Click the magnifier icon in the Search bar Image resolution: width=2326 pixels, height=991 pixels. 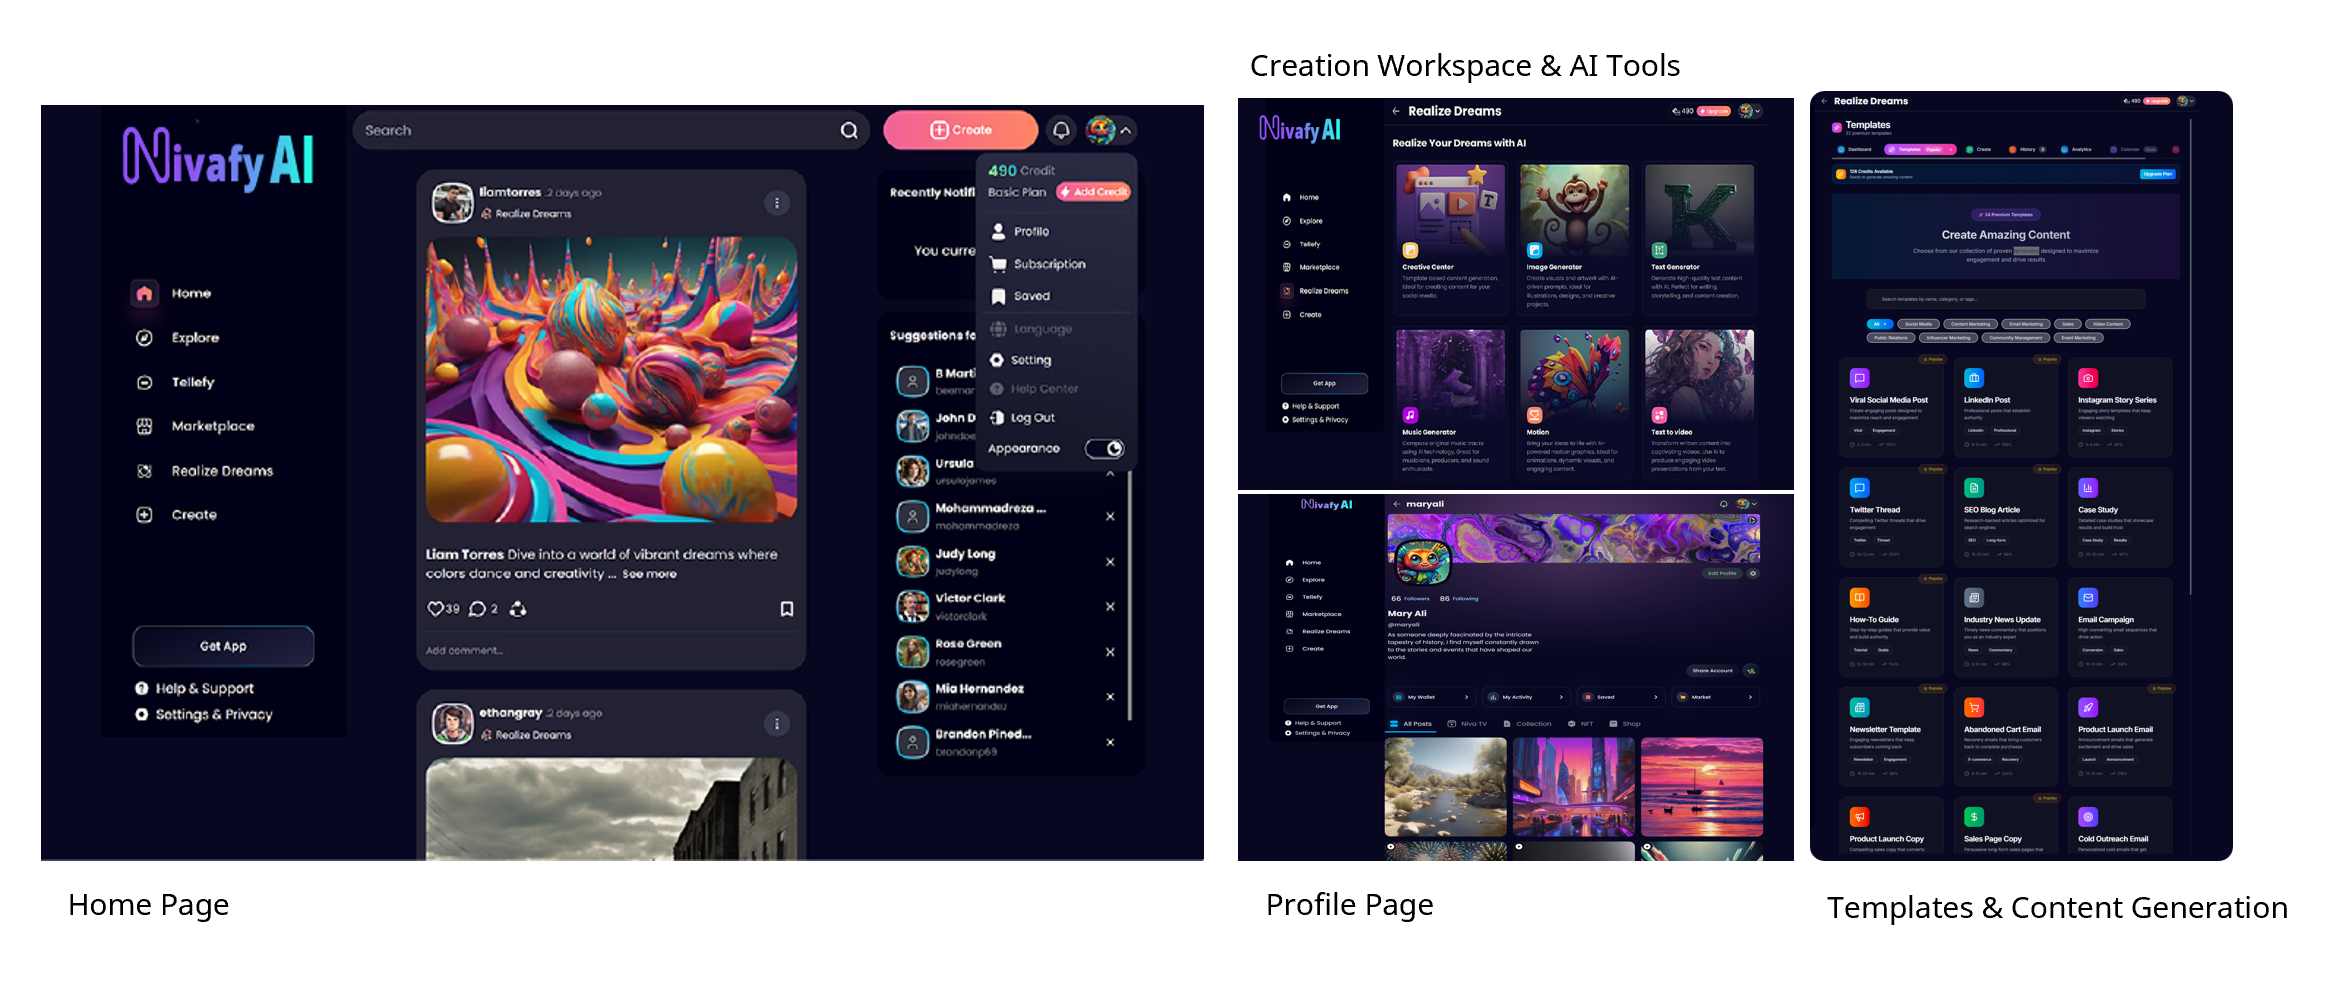[x=849, y=130]
